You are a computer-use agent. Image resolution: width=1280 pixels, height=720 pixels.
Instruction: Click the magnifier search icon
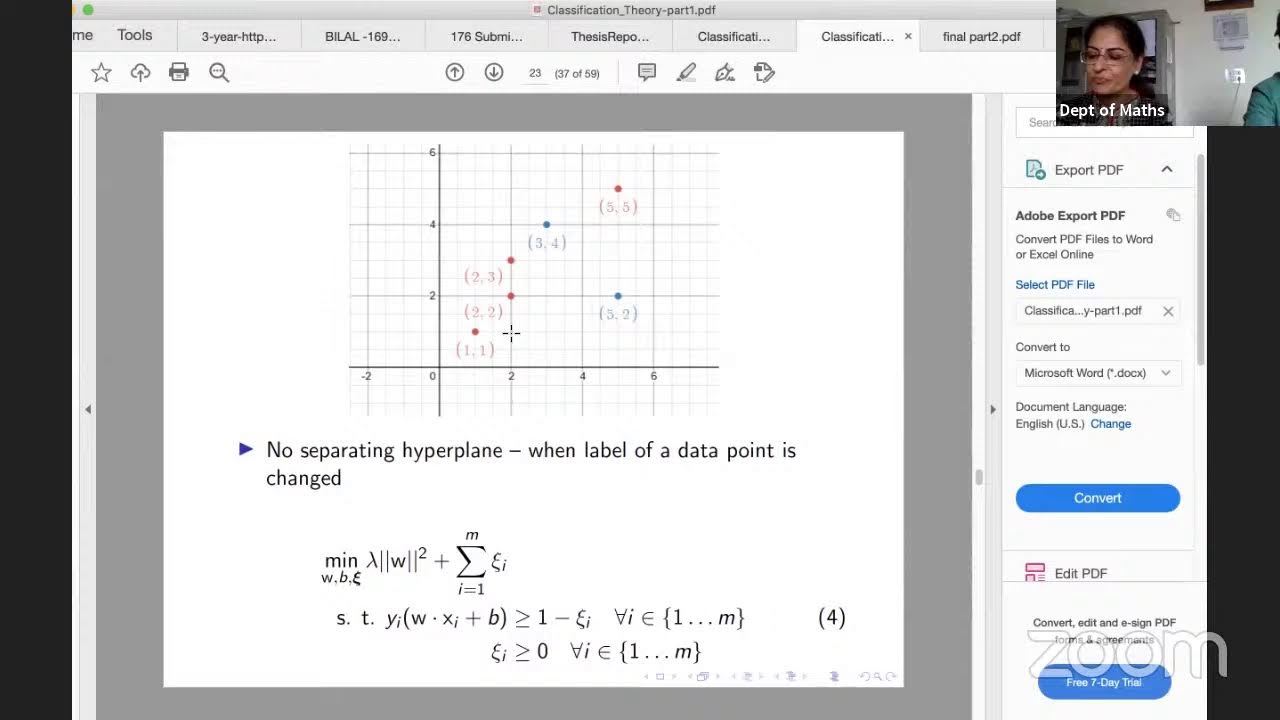tap(219, 72)
